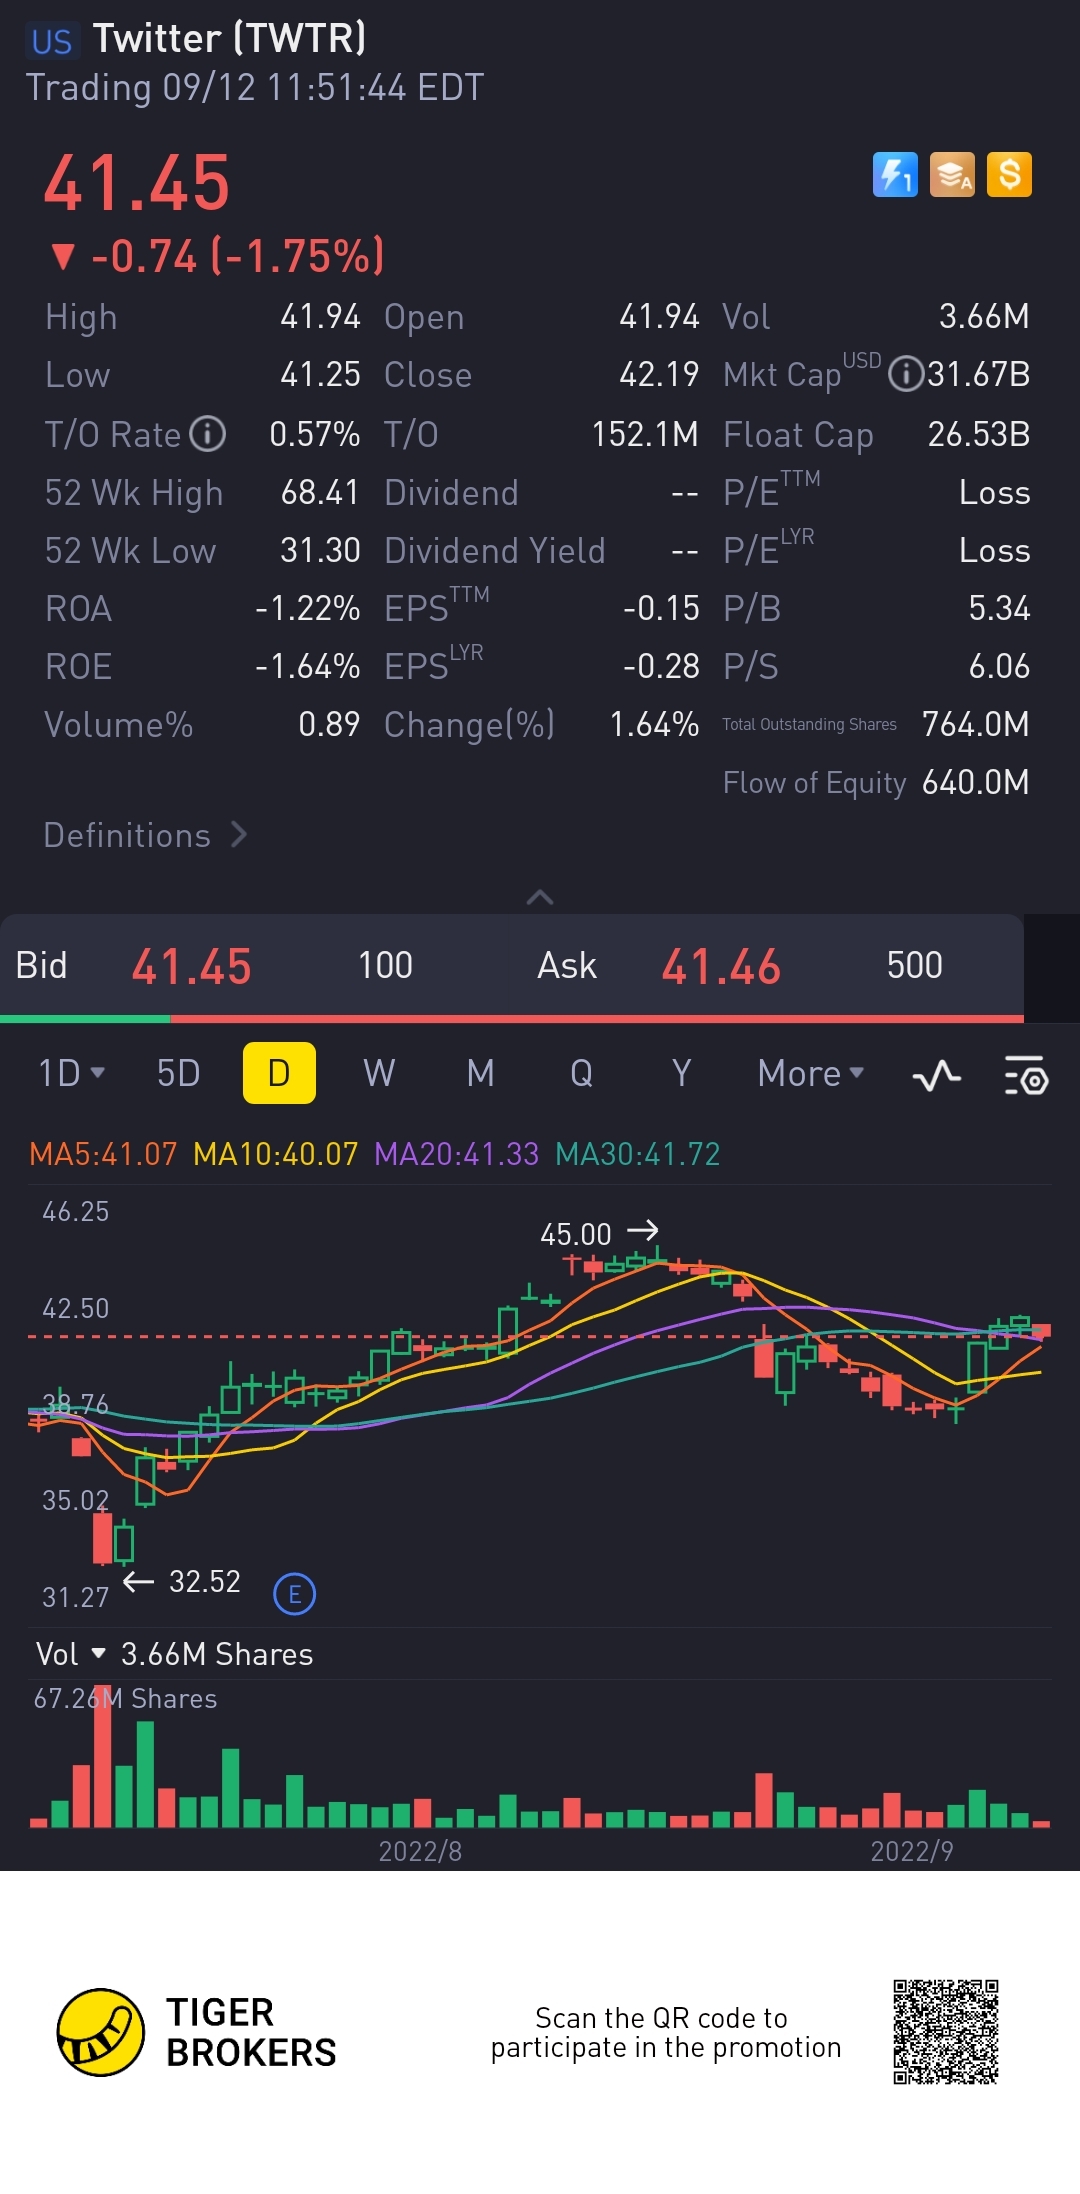Viewport: 1080px width, 2194px height.
Task: Tap the current price 41.45 headline
Action: pos(137,183)
